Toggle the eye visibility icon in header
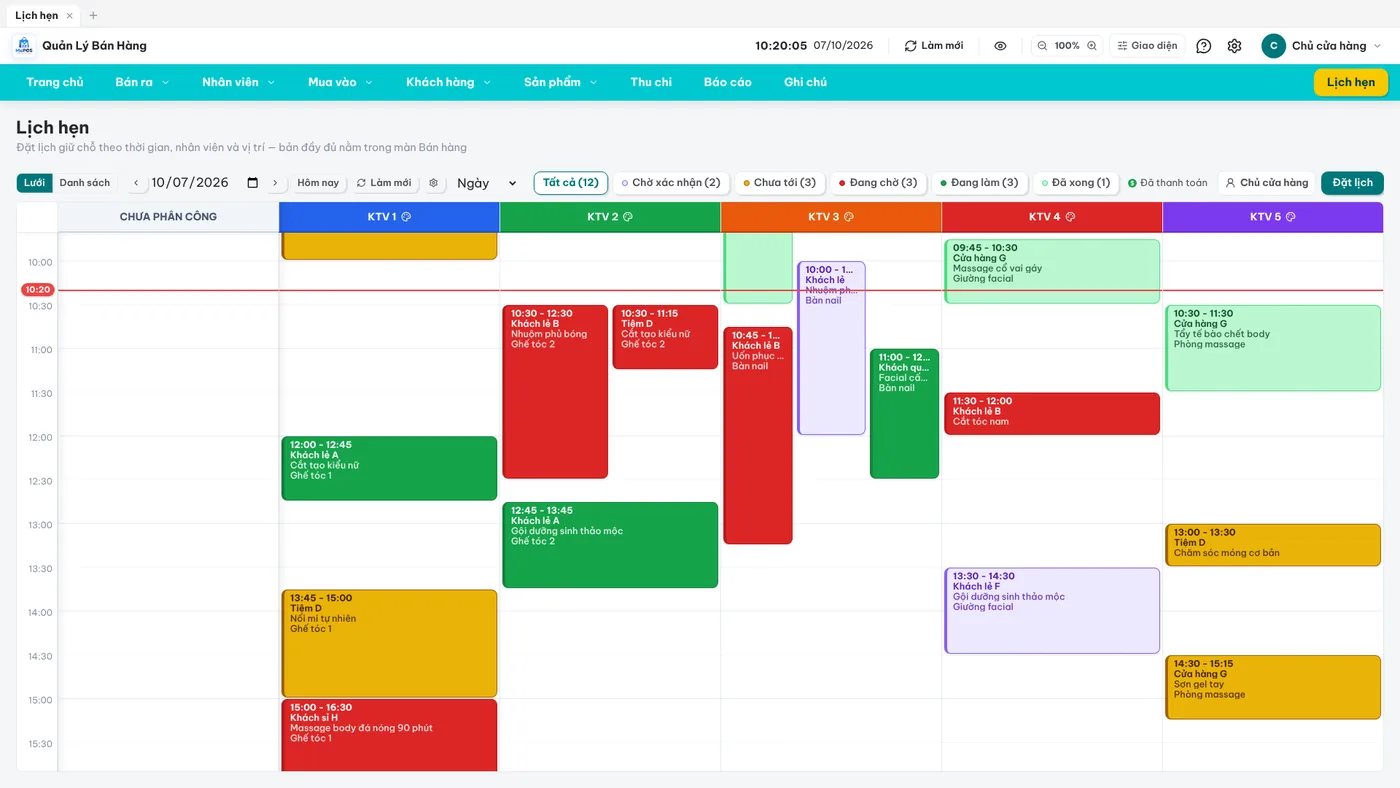 pos(1000,46)
